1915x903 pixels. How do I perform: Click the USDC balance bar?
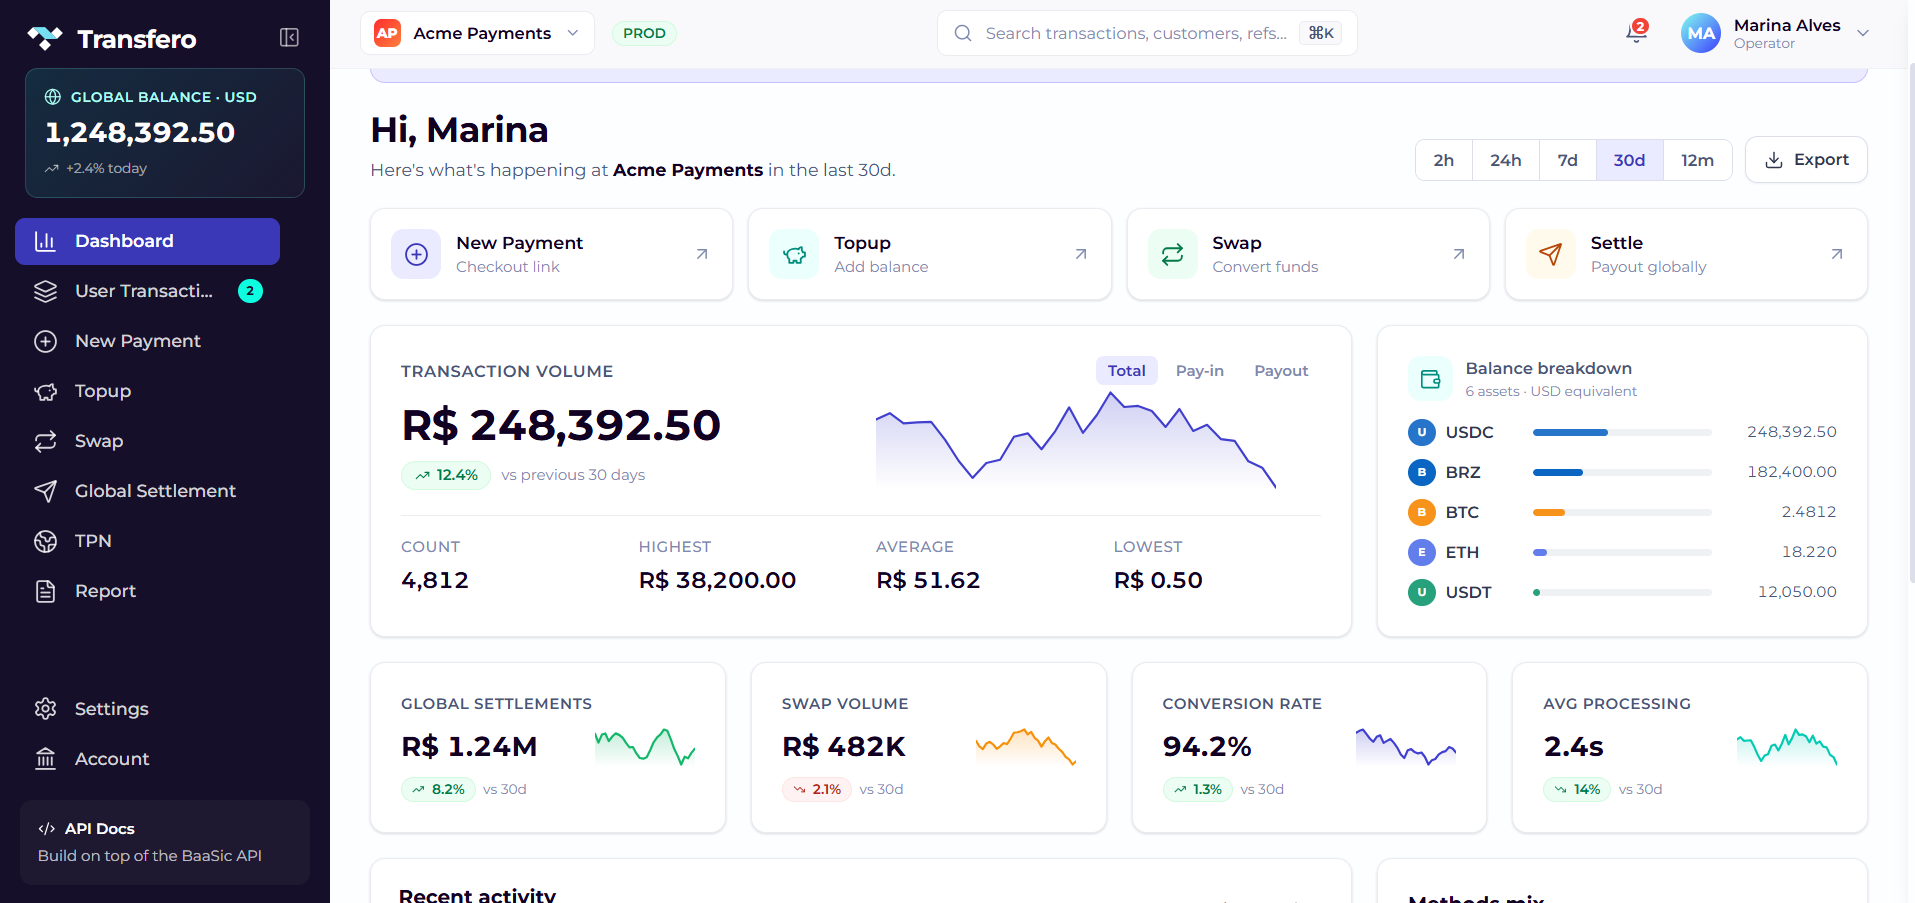point(1622,432)
